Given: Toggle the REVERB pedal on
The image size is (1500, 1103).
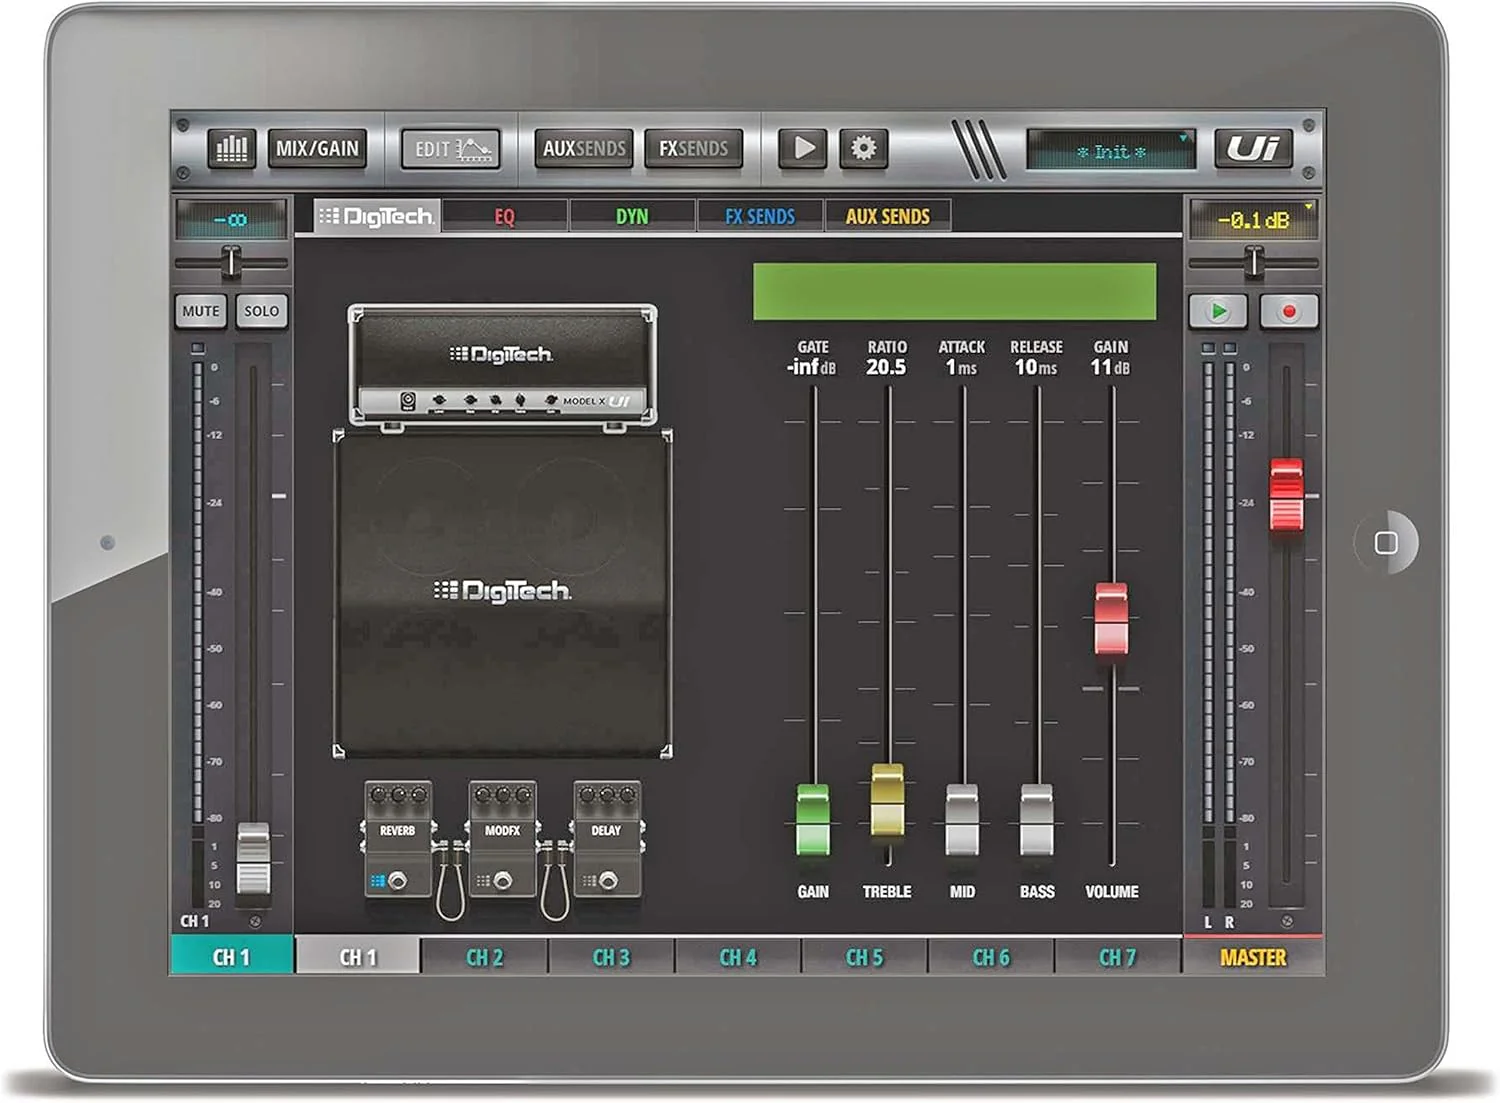Looking at the screenshot, I should 398,839.
